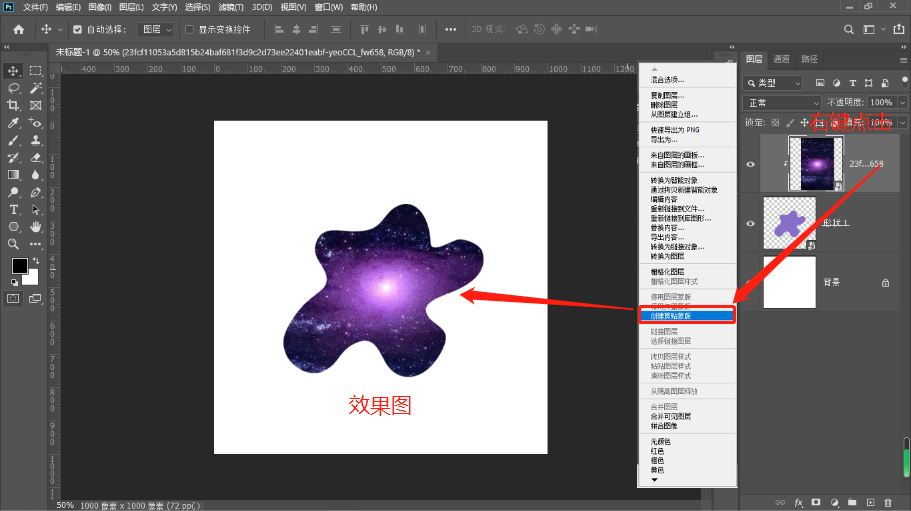Open the Layers panel hamburger menu

(x=903, y=60)
